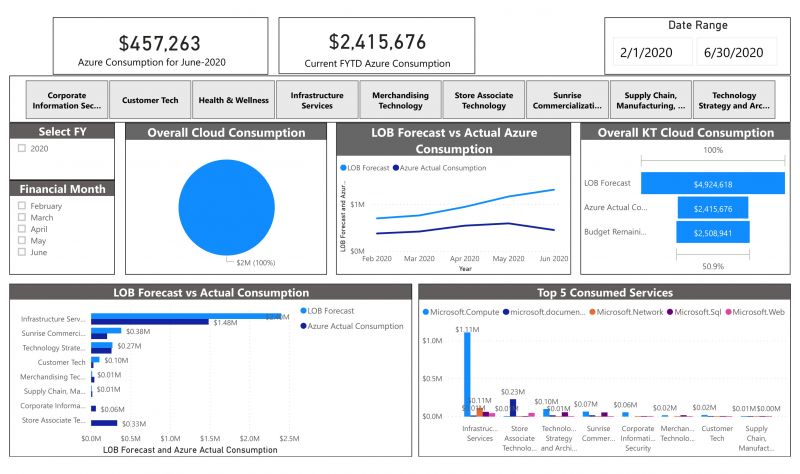800x474 pixels.
Task: Select the $4,924,618 LOB Forecast funnel bar
Action: point(713,183)
